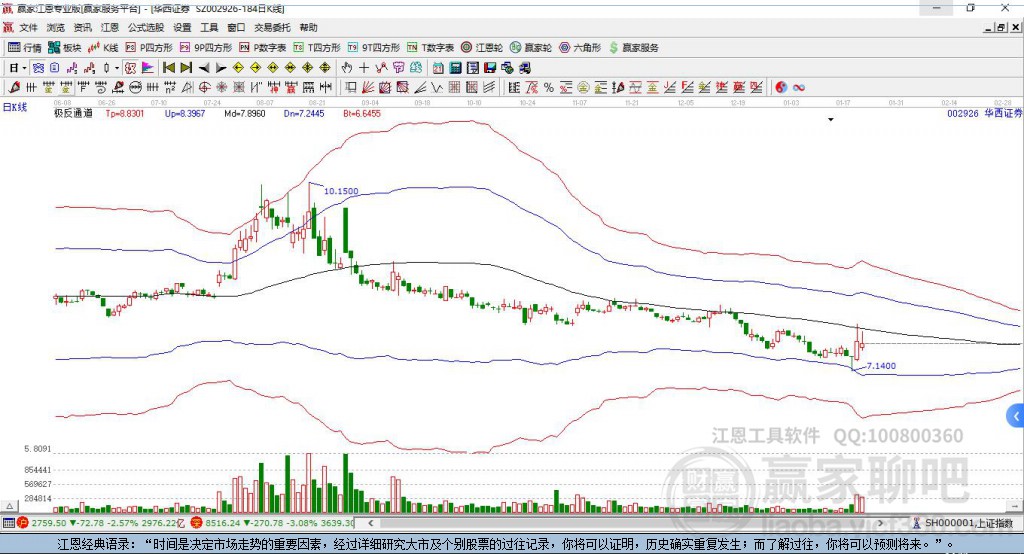Open the calendar icon in toolbar
The height and width of the screenshot is (554, 1024).
pos(438,68)
